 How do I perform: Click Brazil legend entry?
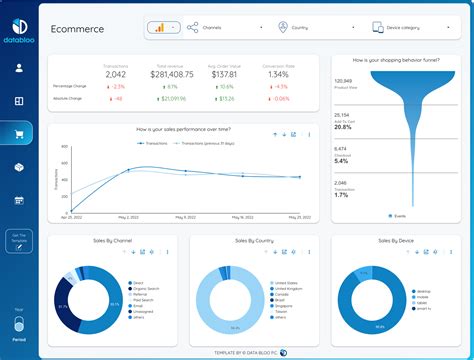[277, 300]
